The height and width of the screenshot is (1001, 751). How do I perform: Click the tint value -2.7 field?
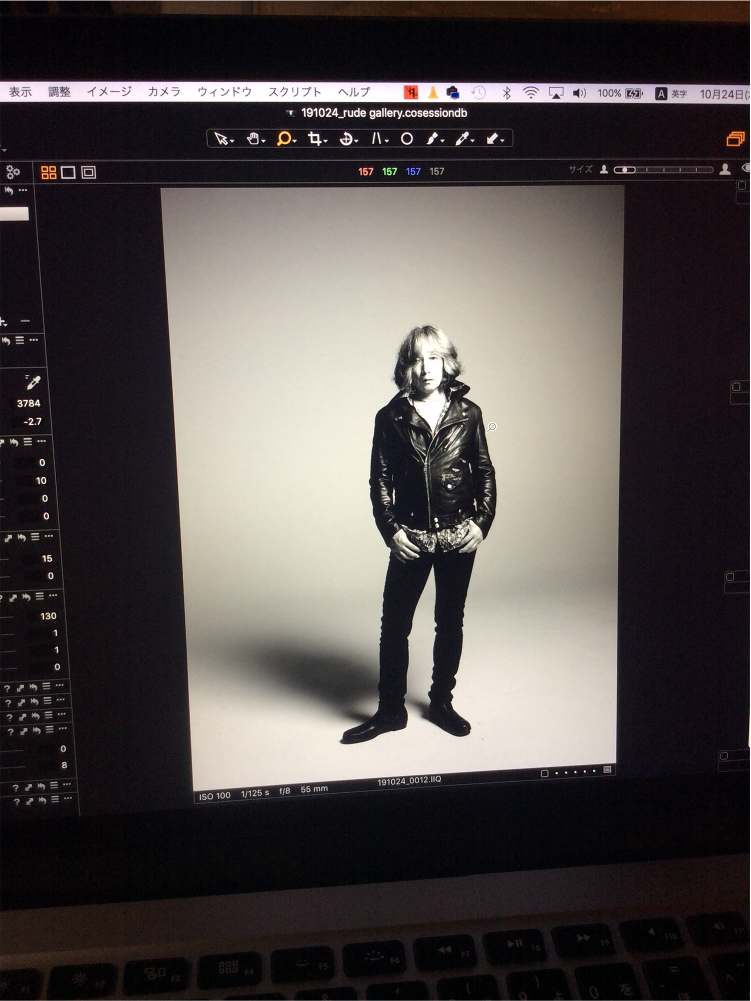(x=32, y=421)
